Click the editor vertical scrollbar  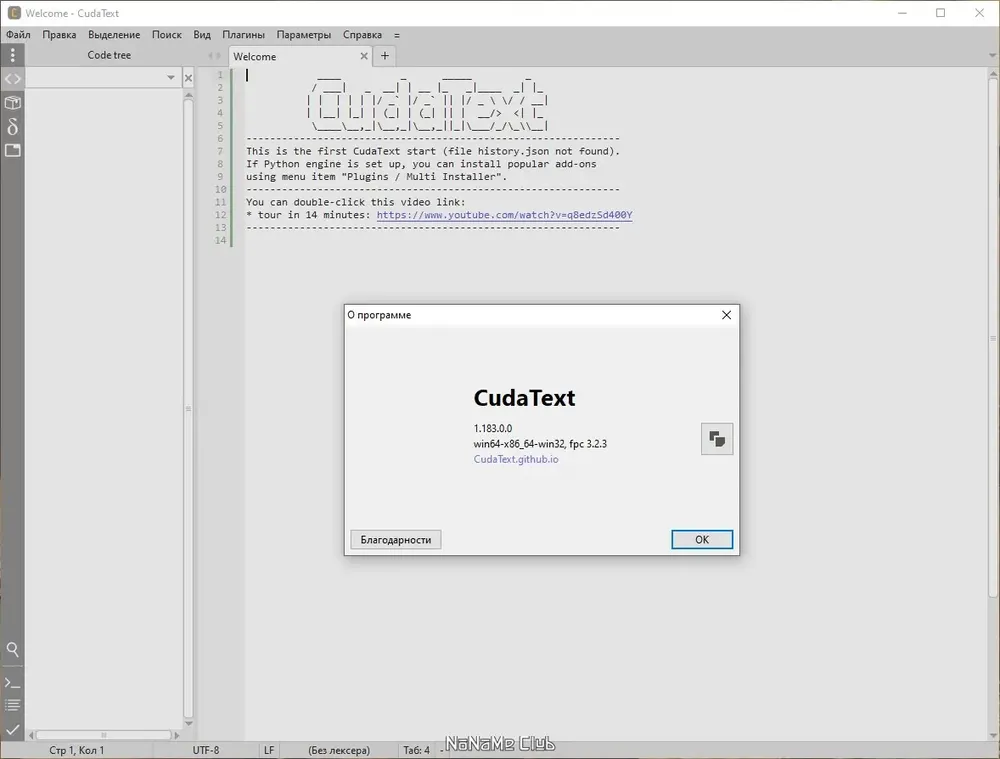pyautogui.click(x=993, y=338)
